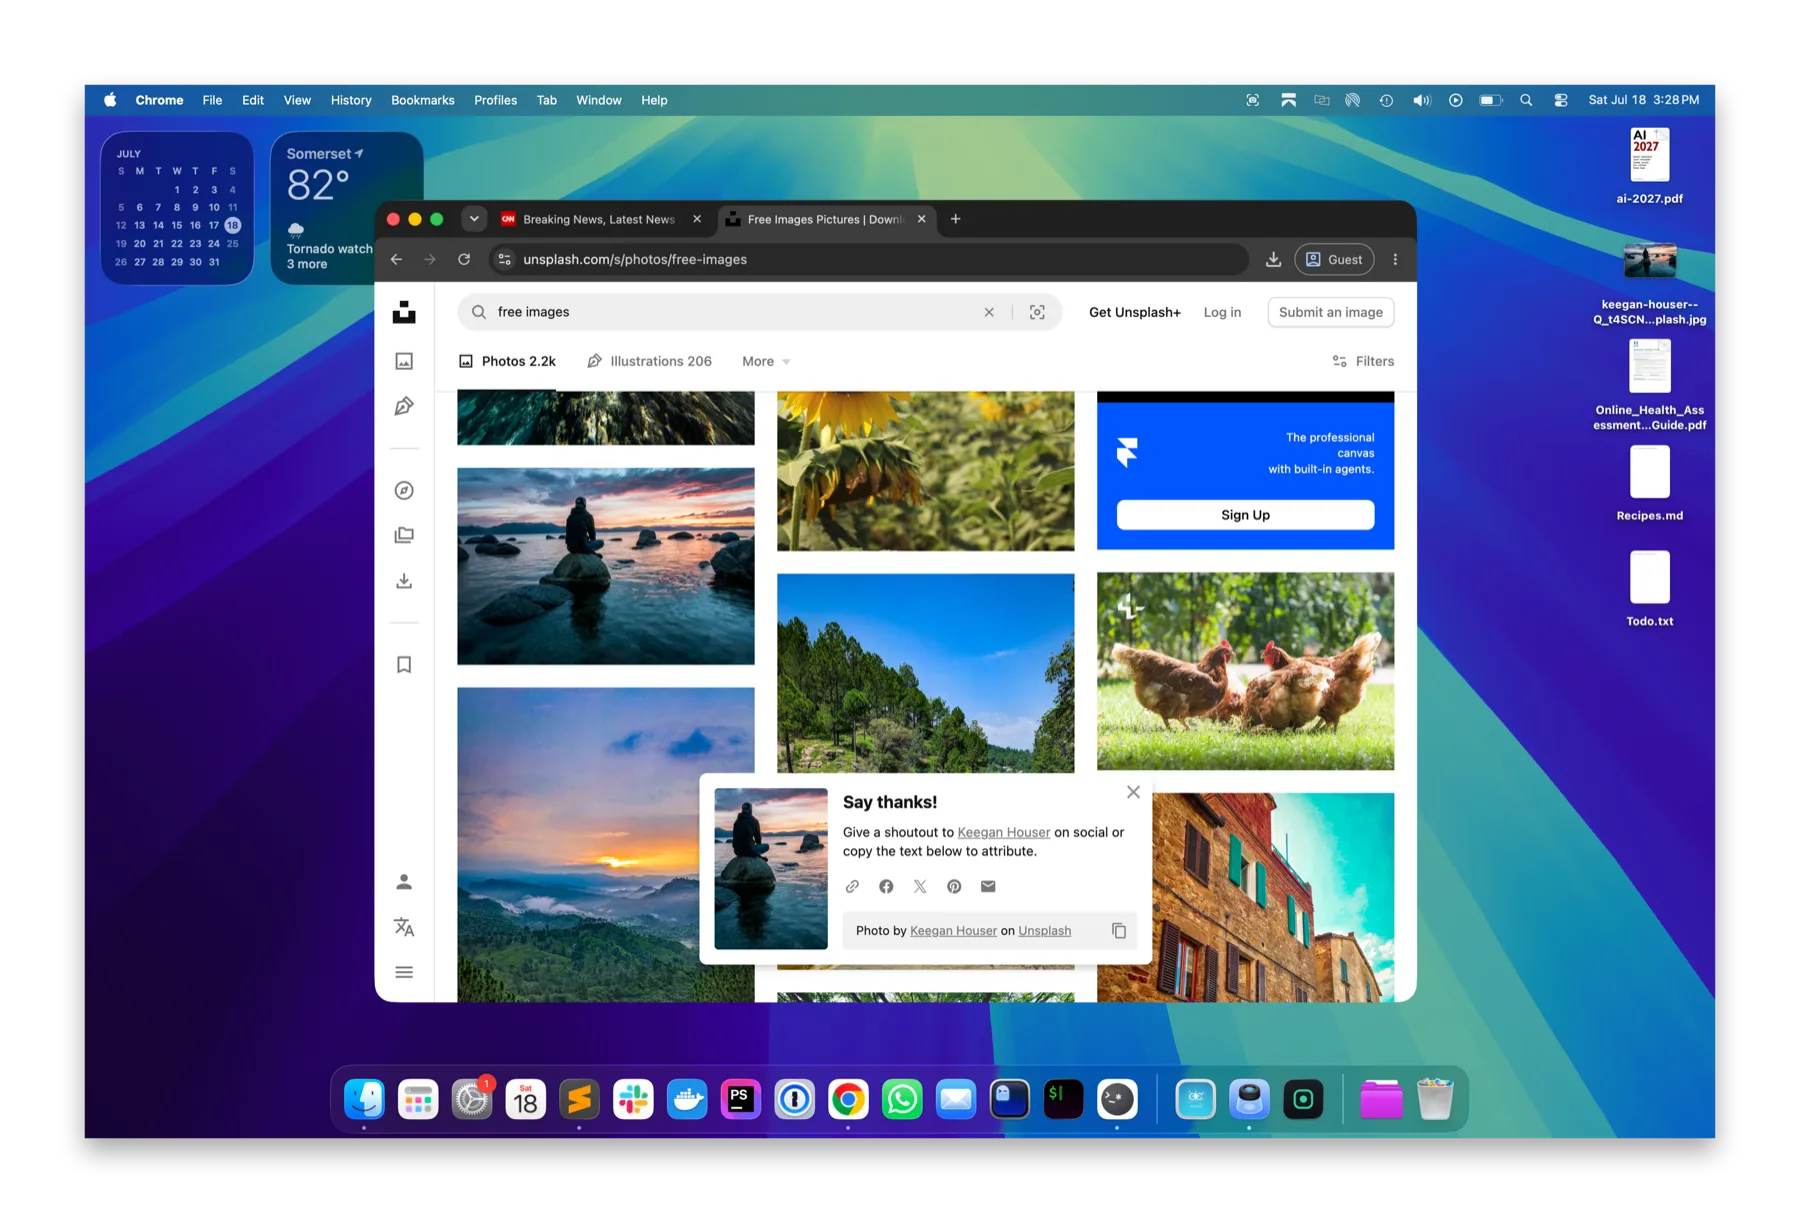Open the bookmark icon in the sidebar
The height and width of the screenshot is (1223, 1800).
coord(404,665)
